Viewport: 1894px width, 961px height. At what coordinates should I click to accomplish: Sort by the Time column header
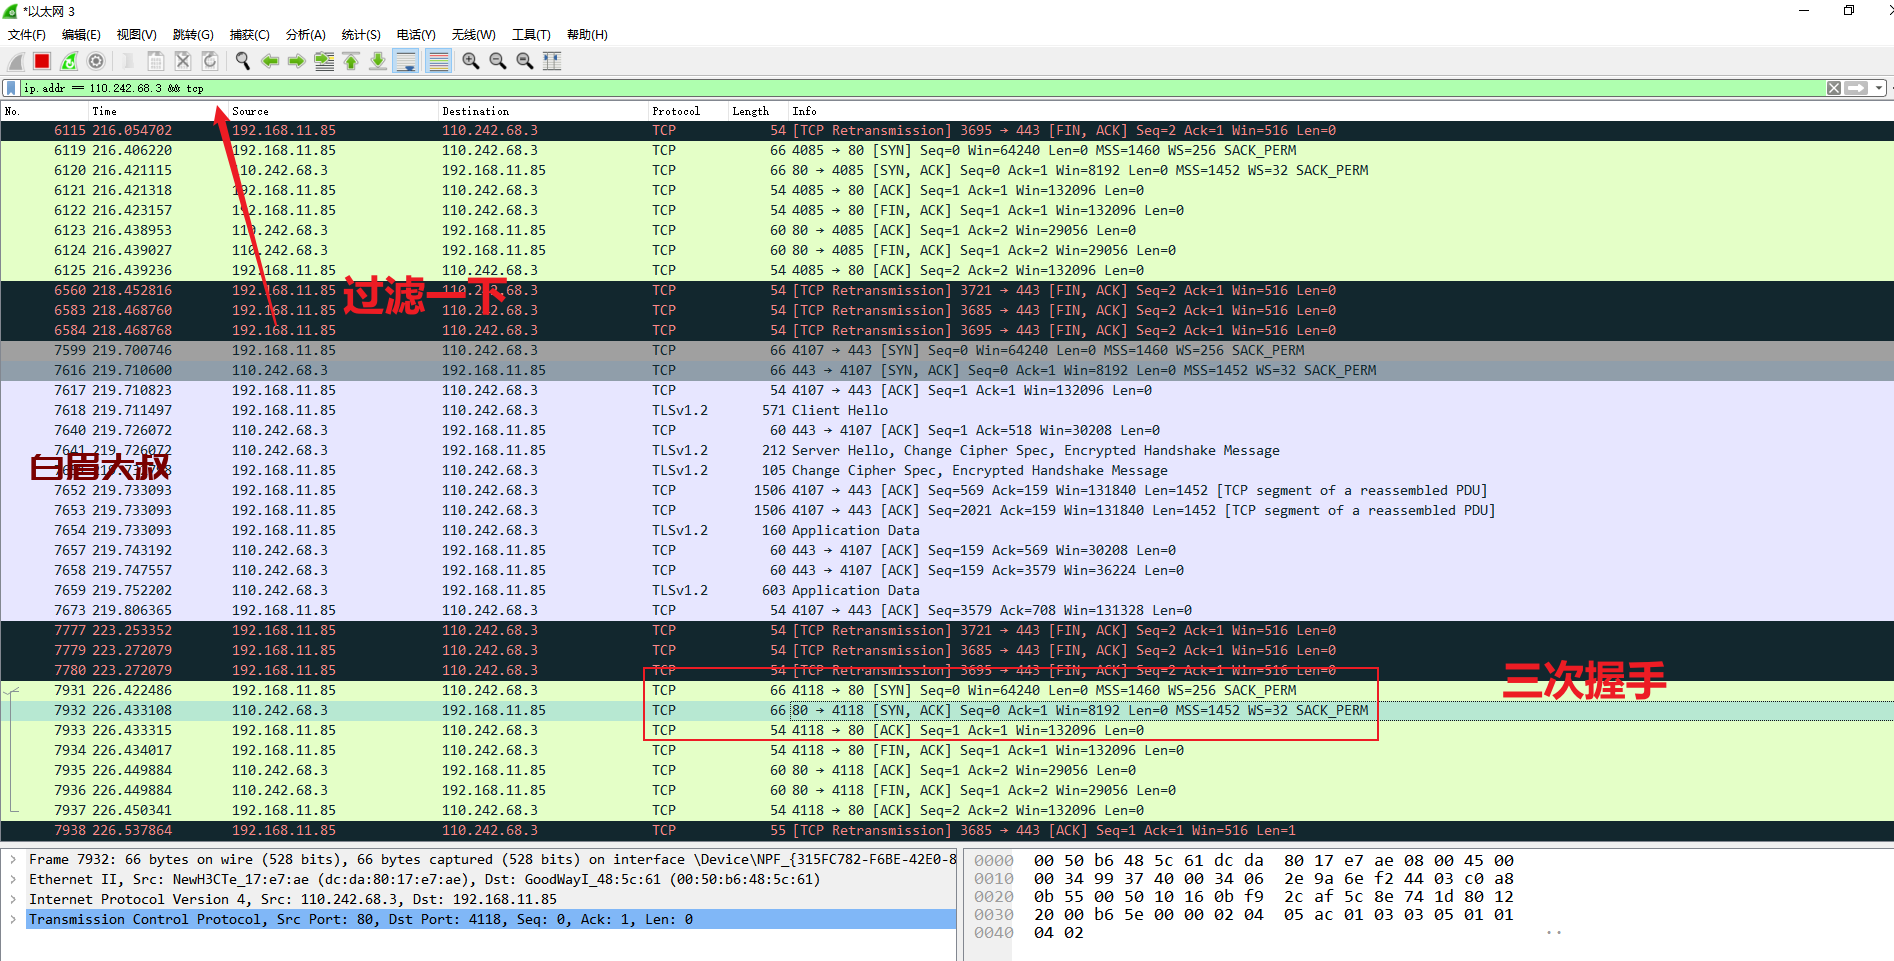pyautogui.click(x=158, y=111)
